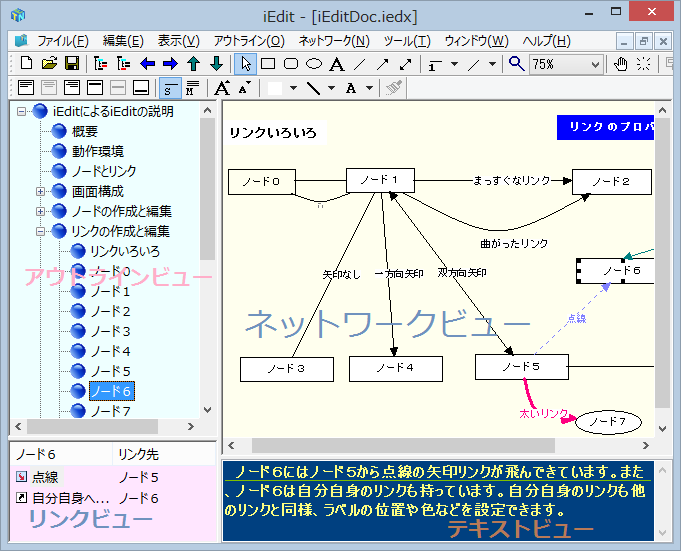Select ノード３ in the outline tree
This screenshot has width=681, height=551.
[x=110, y=331]
